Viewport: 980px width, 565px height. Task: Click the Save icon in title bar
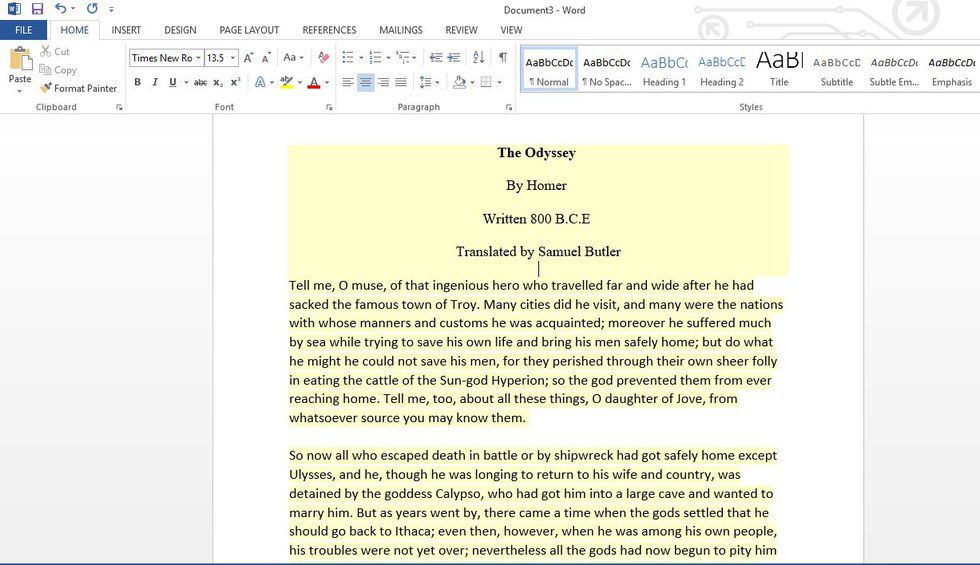[37, 9]
